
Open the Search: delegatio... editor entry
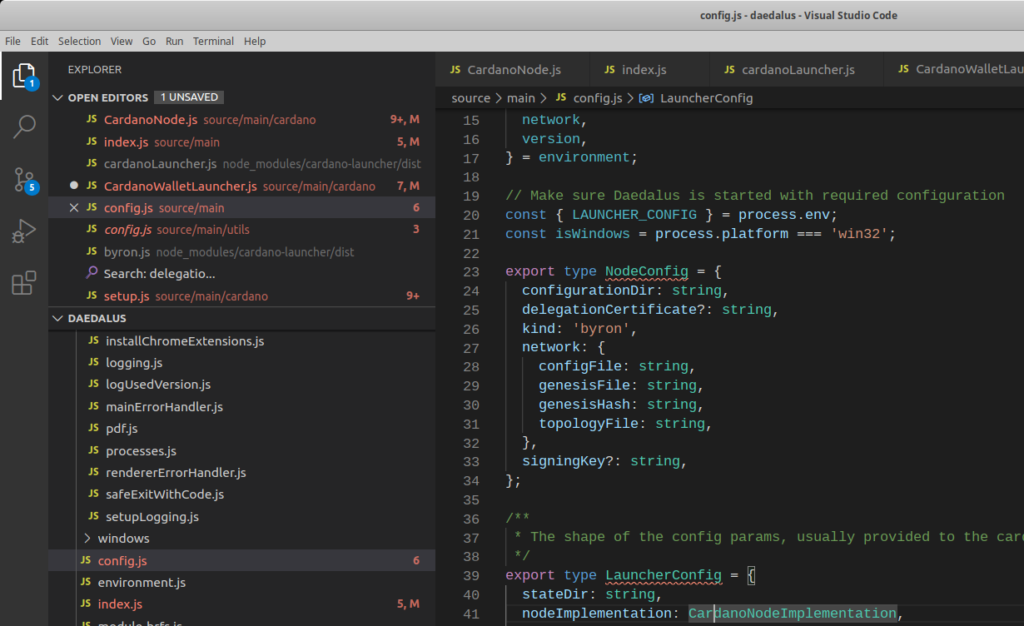[x=242, y=274]
